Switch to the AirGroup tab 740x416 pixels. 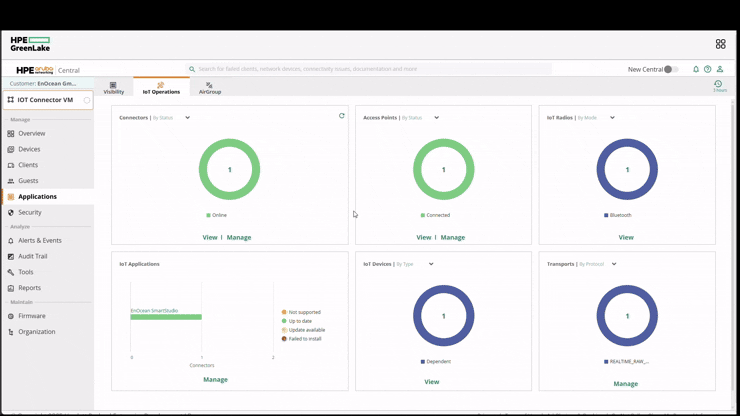(210, 88)
